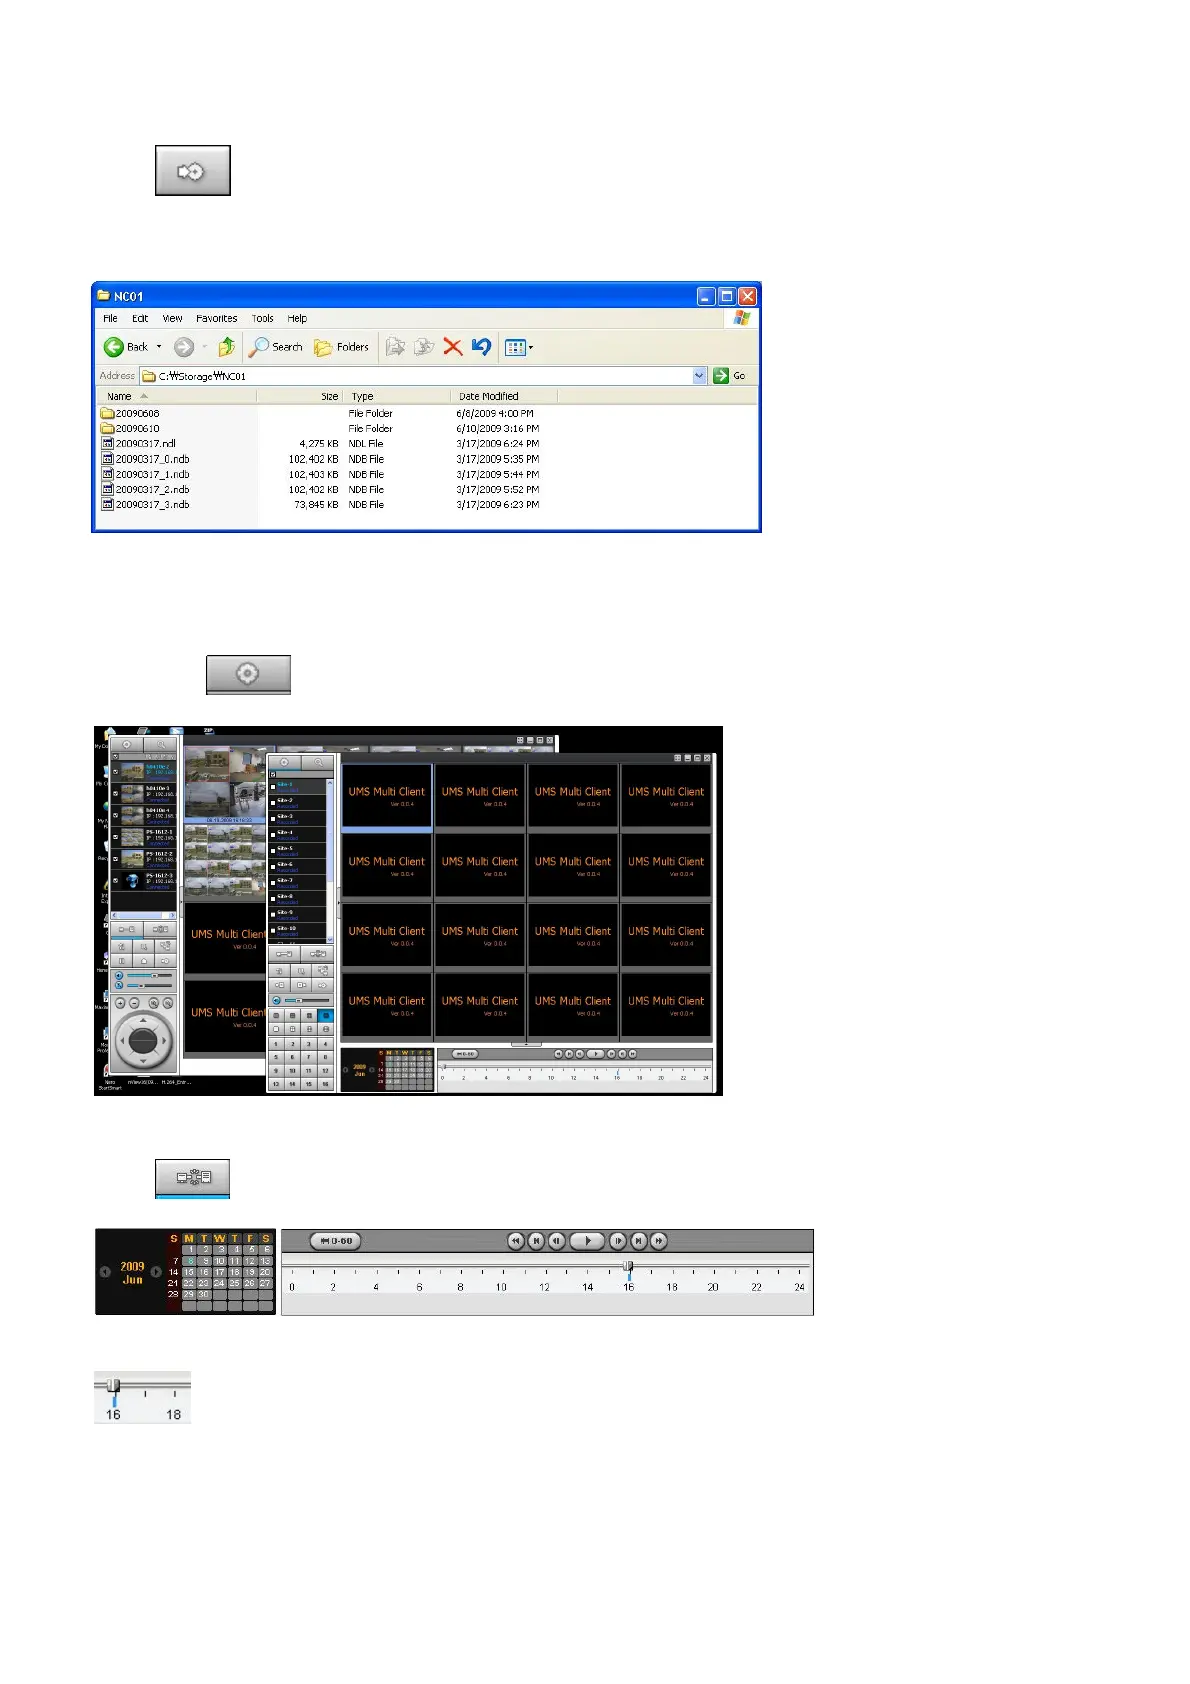Open the File menu

point(110,319)
